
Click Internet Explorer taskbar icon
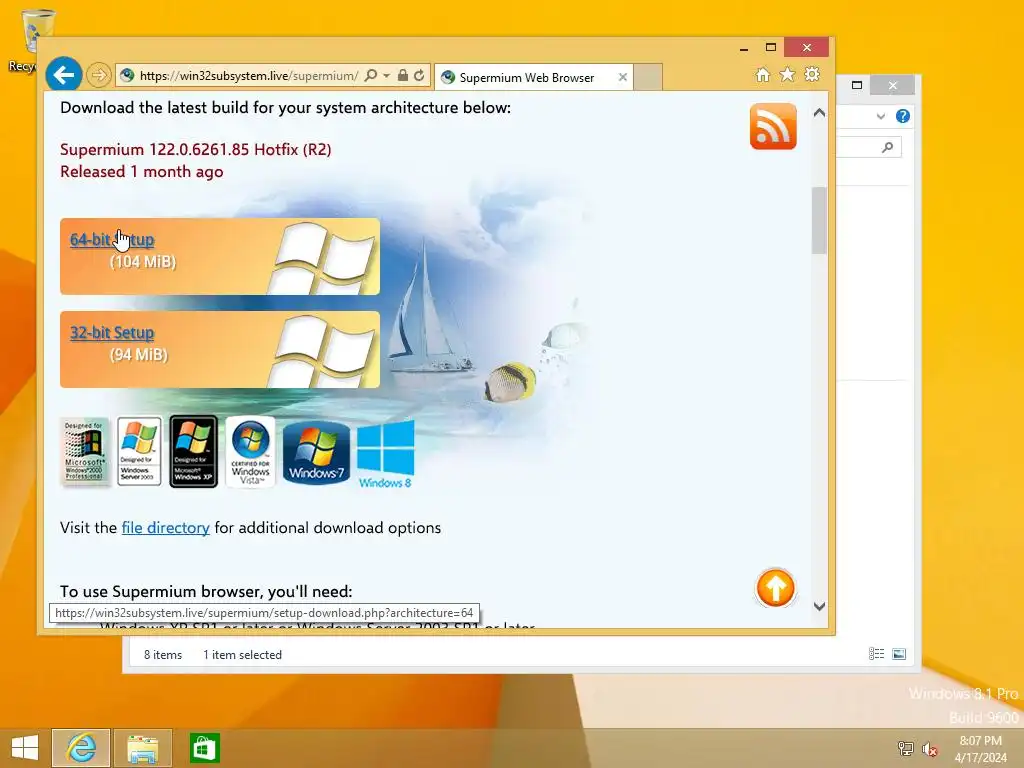click(x=81, y=748)
